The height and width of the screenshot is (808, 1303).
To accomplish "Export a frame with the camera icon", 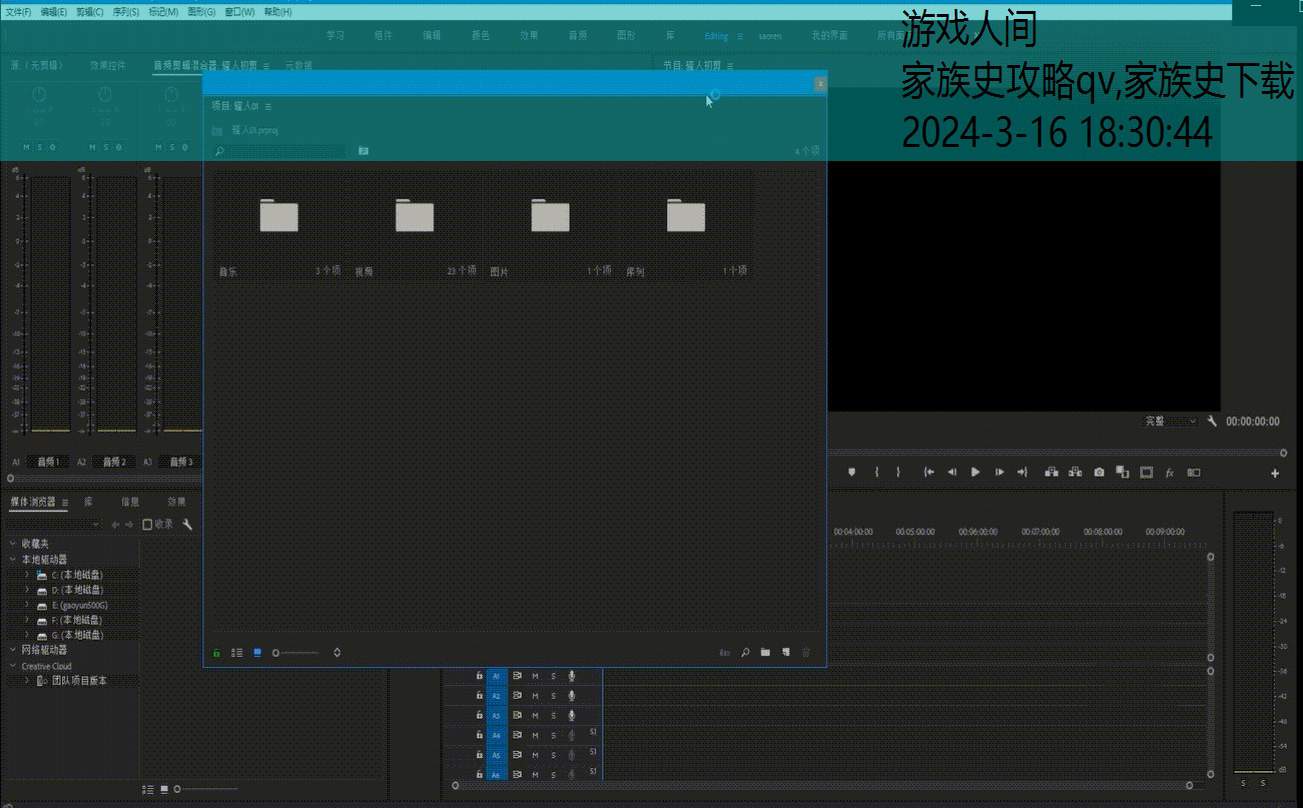I will click(x=1099, y=472).
